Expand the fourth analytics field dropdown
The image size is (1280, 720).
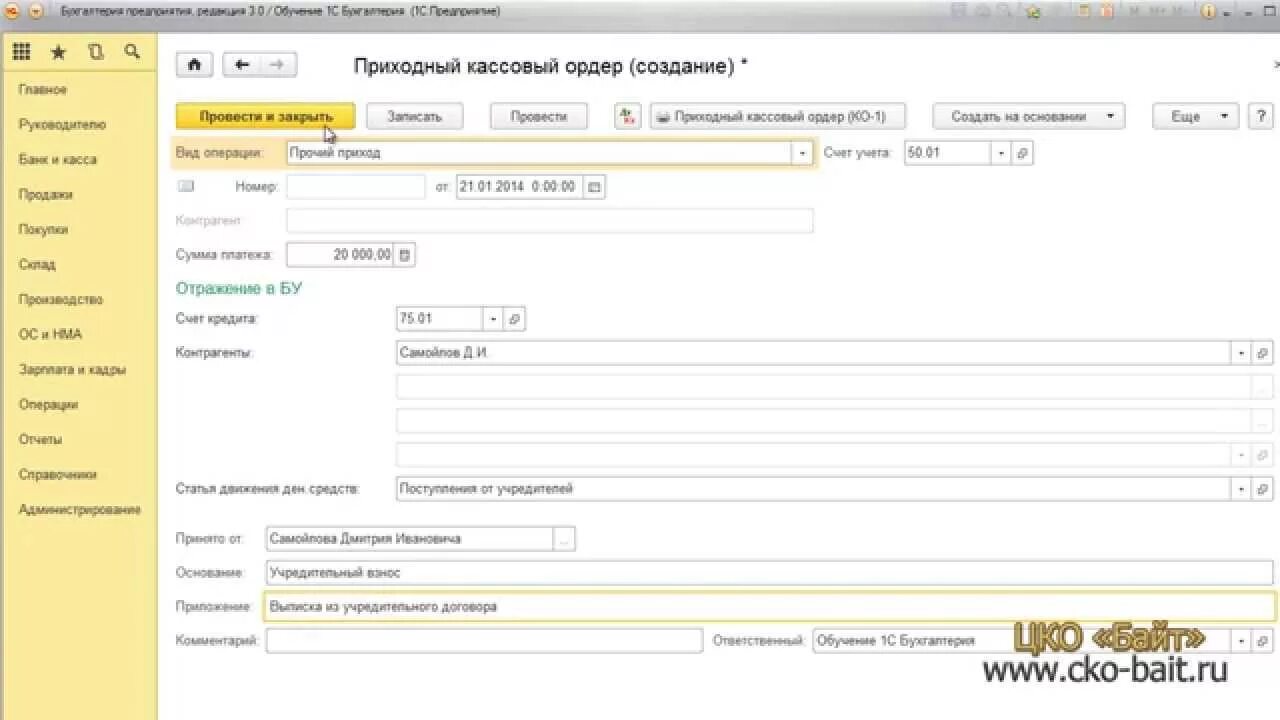click(x=1242, y=455)
